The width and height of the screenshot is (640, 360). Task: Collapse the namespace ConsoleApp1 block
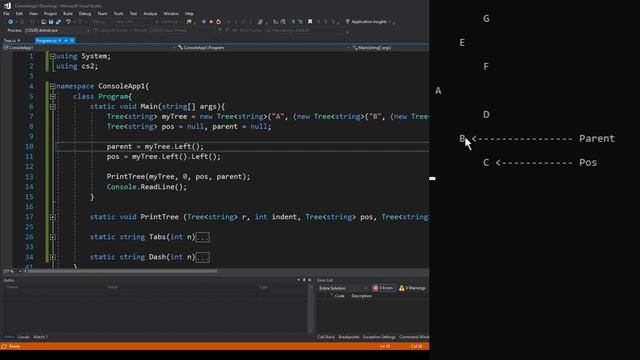click(53, 86)
